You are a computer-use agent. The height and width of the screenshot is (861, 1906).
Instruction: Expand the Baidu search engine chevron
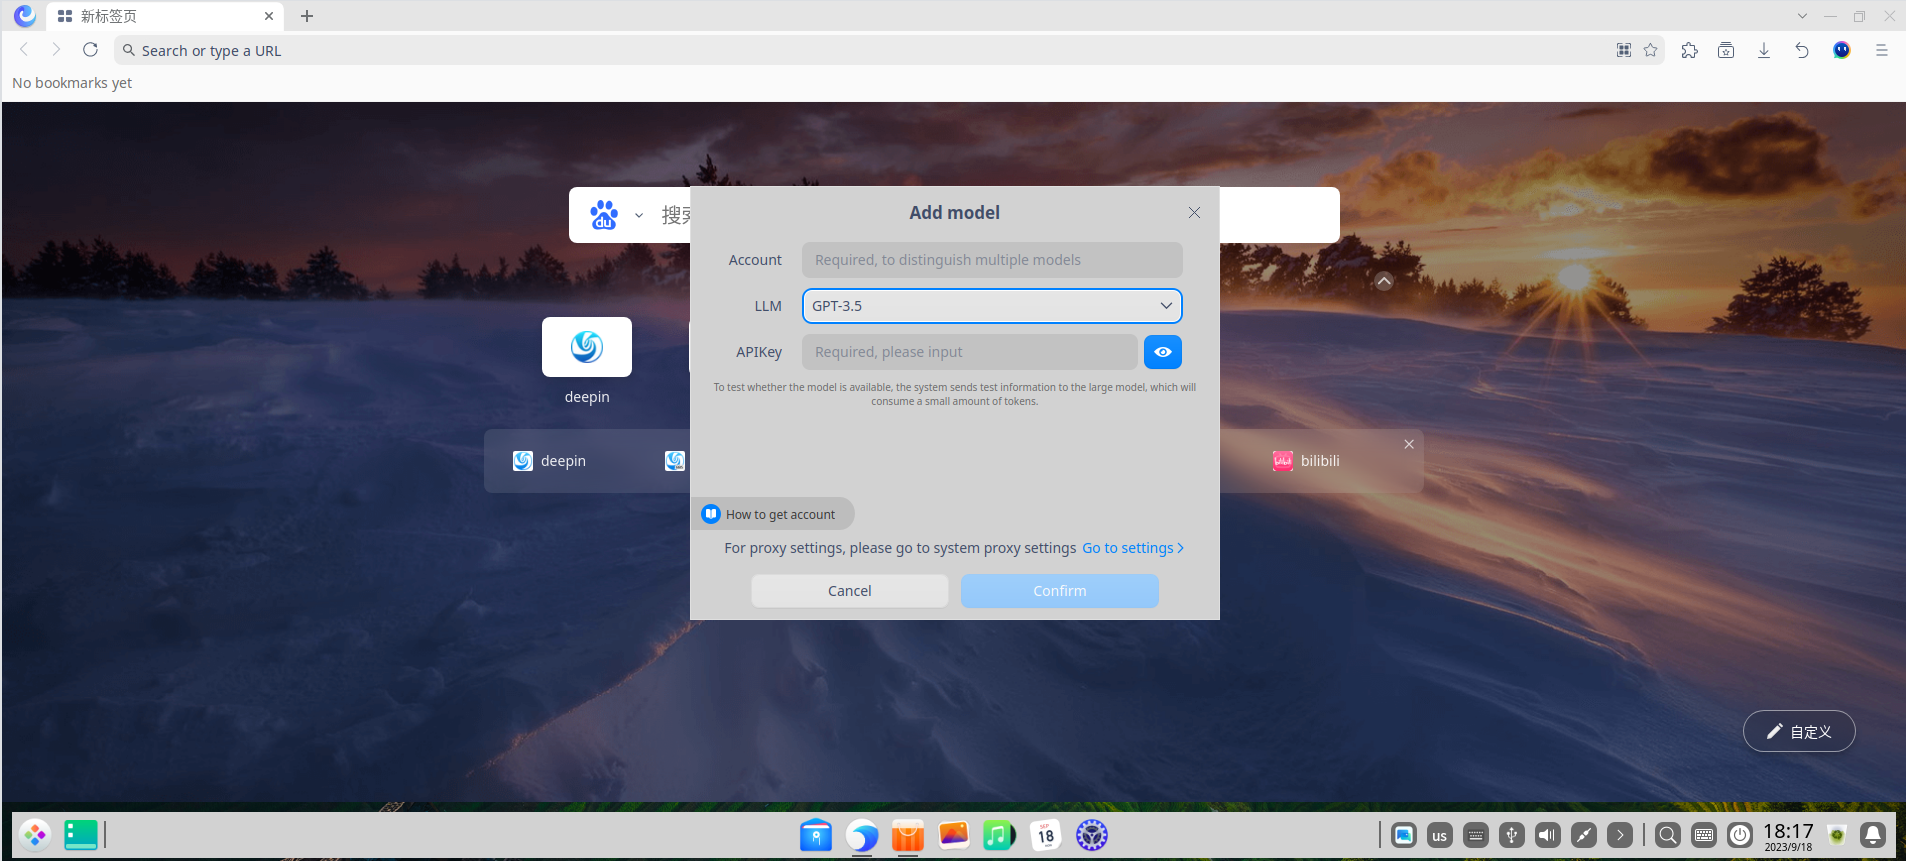pos(639,215)
